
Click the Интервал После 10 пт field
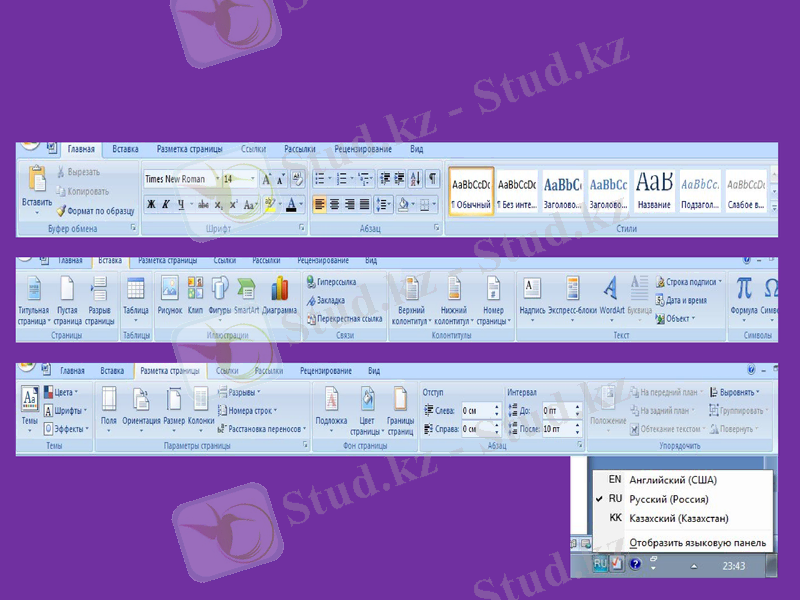562,429
